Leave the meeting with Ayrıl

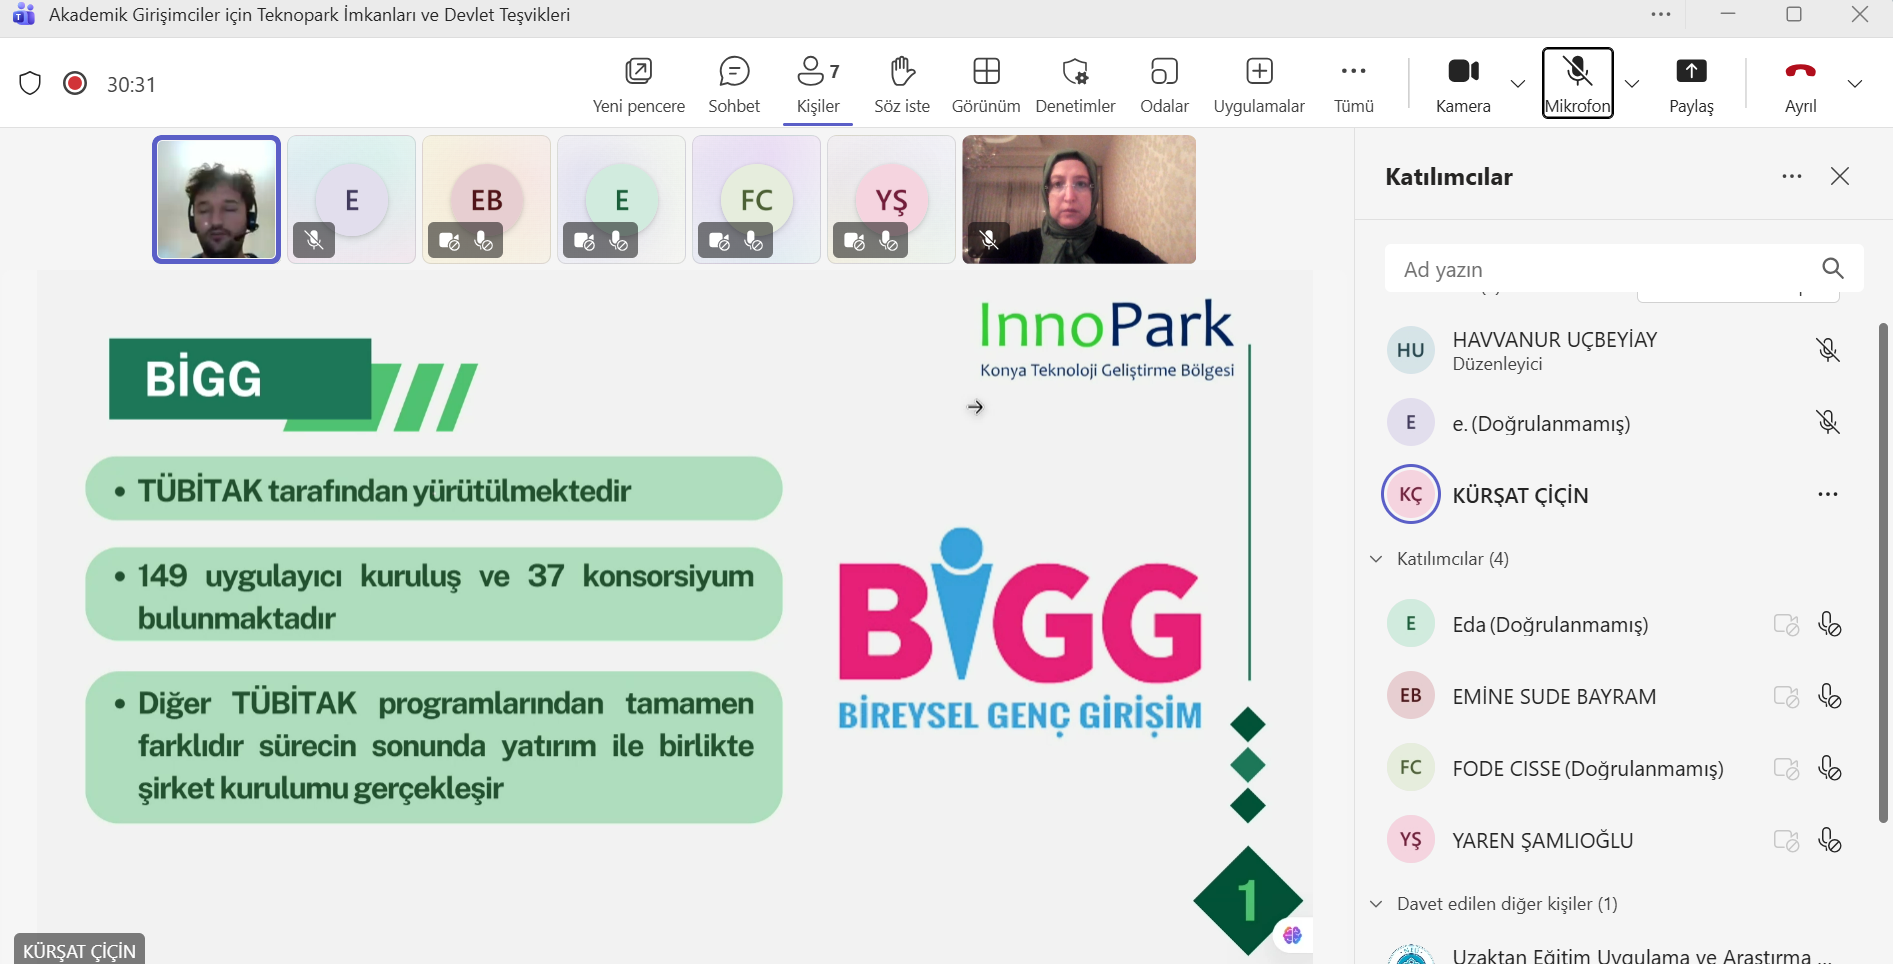pos(1799,84)
